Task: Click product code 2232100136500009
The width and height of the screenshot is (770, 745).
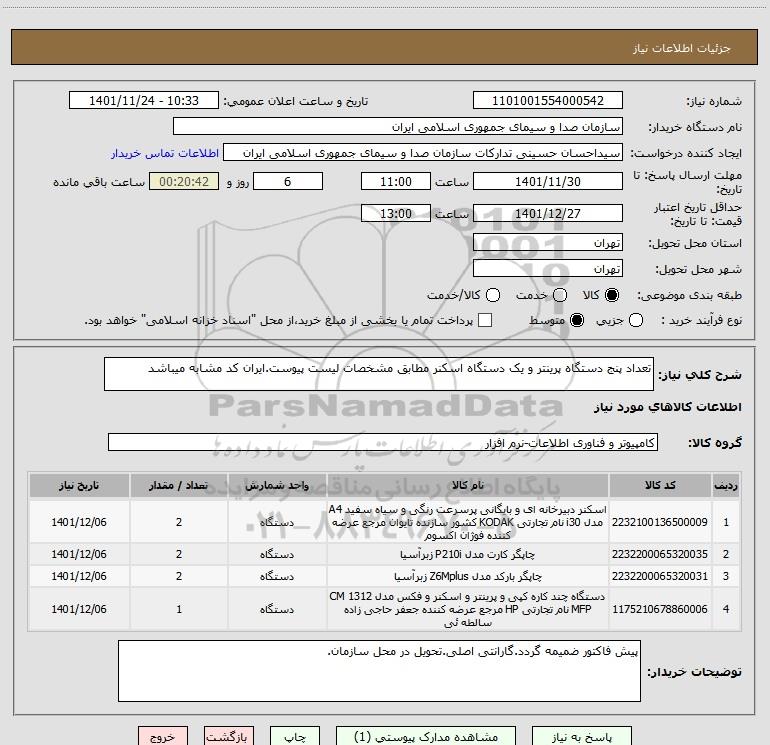Action: point(660,522)
